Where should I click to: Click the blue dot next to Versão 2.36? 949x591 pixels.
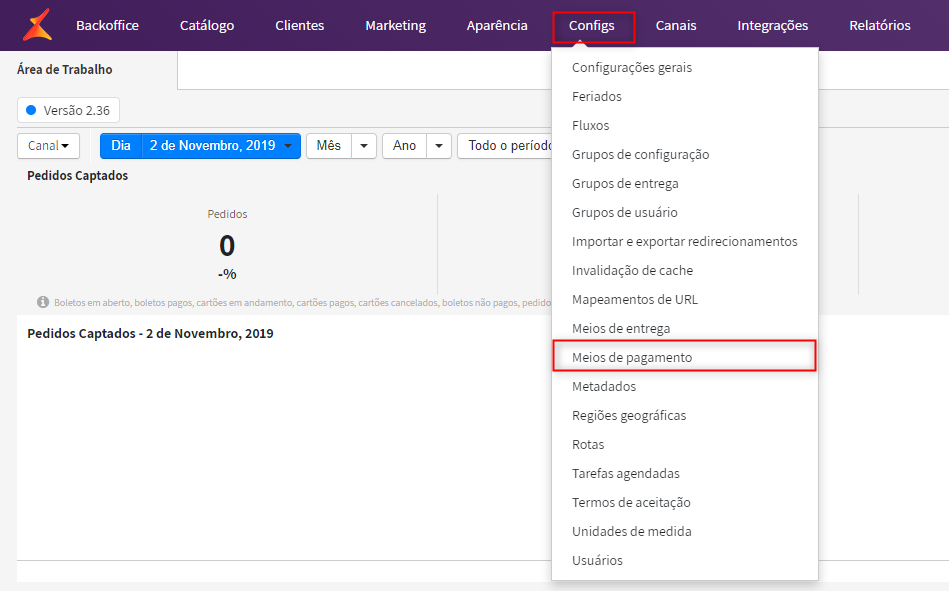click(x=31, y=110)
